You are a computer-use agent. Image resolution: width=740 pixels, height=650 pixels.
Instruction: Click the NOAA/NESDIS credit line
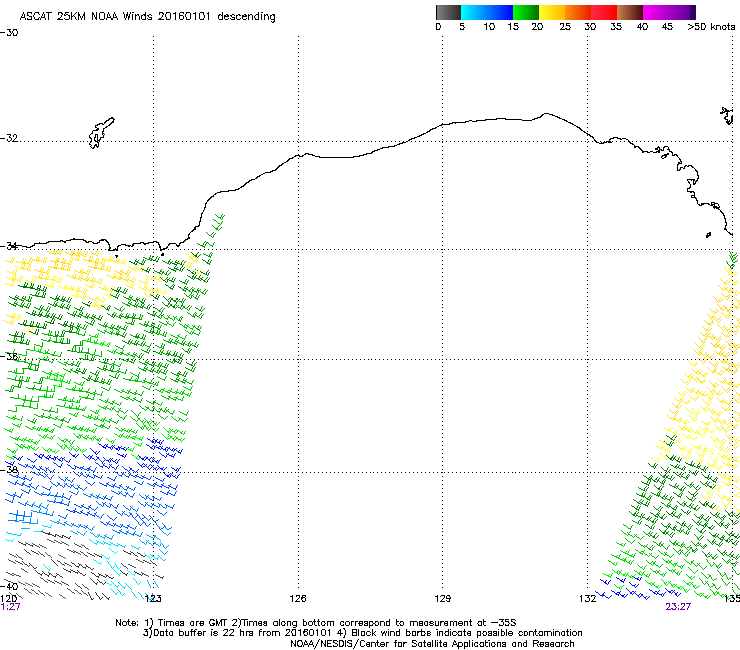click(432, 644)
